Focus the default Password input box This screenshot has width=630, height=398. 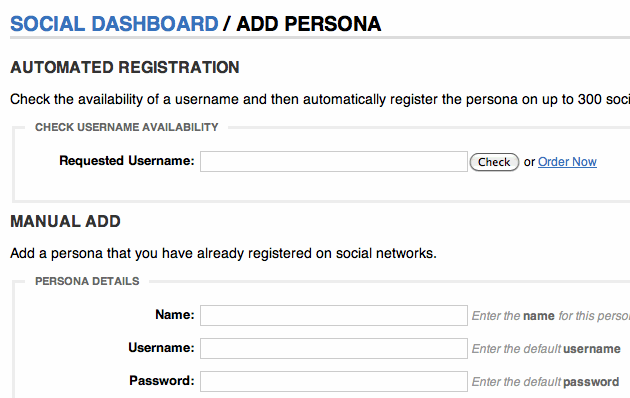click(334, 381)
